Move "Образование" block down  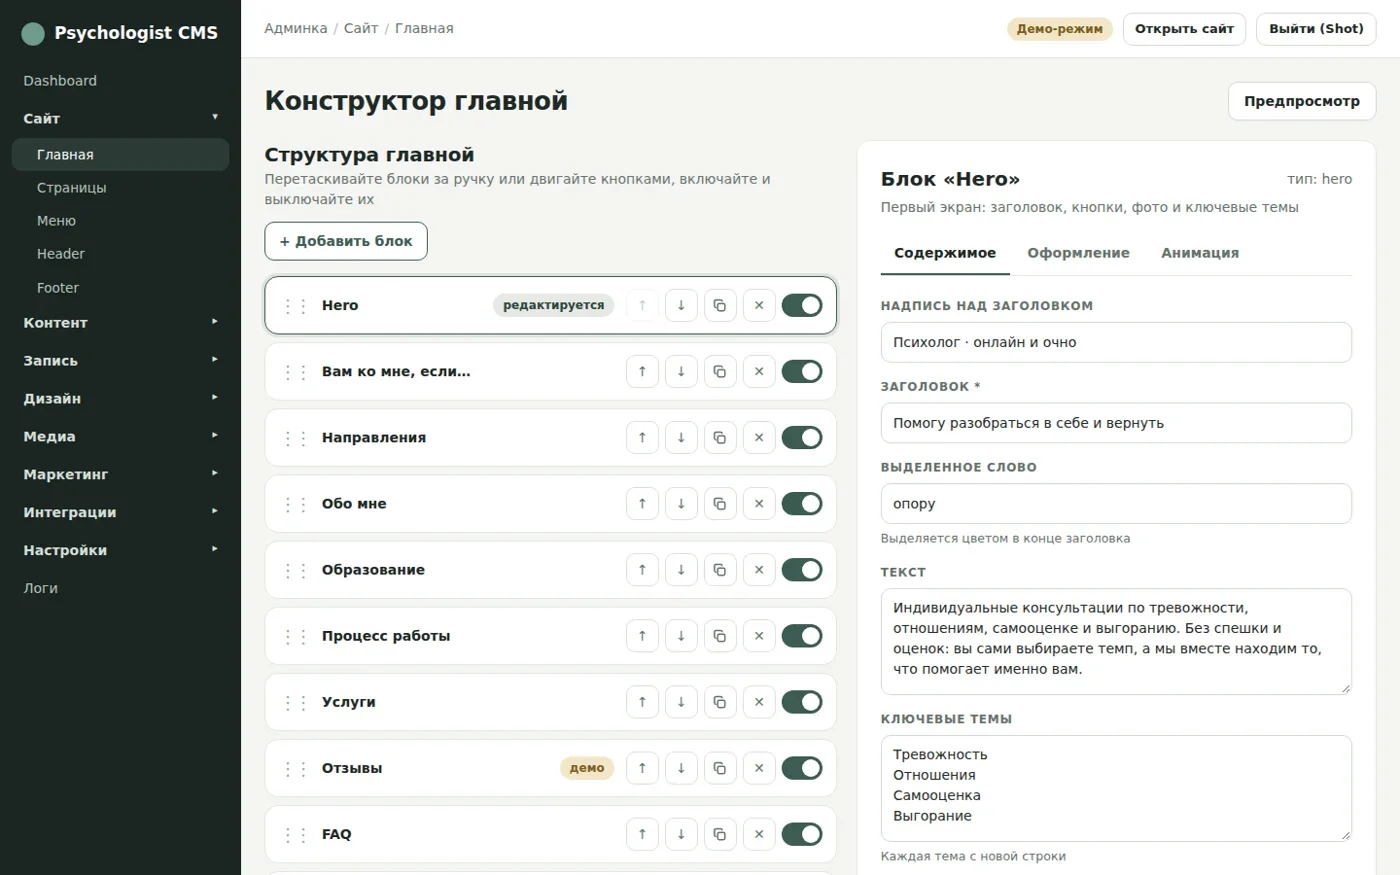681,569
